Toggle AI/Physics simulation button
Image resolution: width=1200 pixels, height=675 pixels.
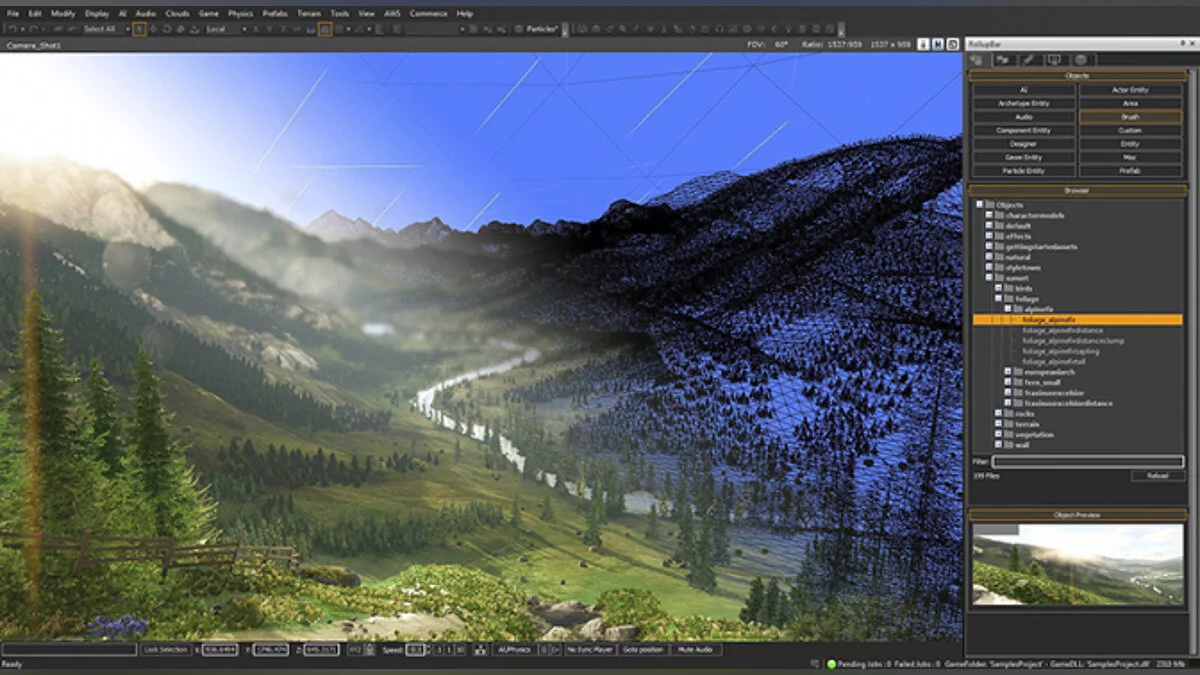pos(514,650)
